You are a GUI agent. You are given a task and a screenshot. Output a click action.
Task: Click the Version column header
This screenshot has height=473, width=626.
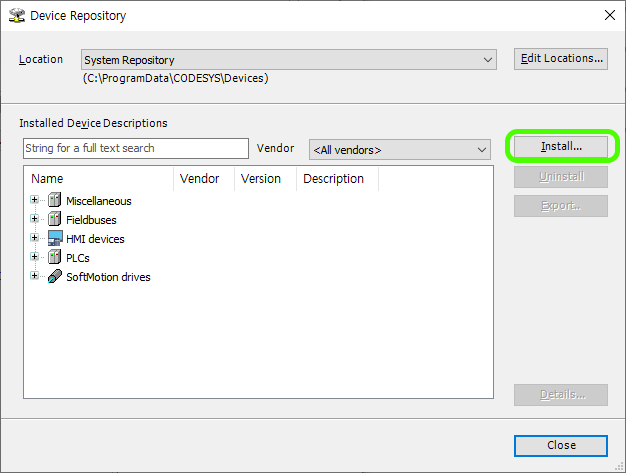[x=262, y=179]
